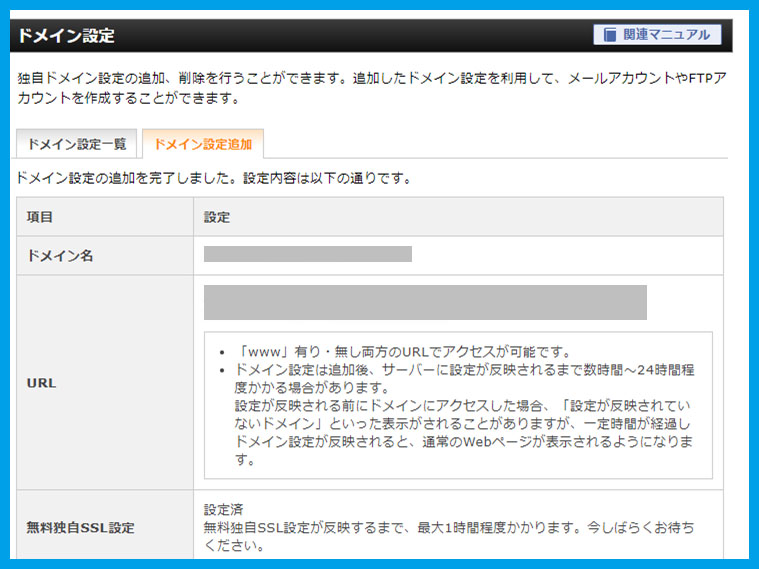Open the 関連マニュアル button text

click(666, 35)
